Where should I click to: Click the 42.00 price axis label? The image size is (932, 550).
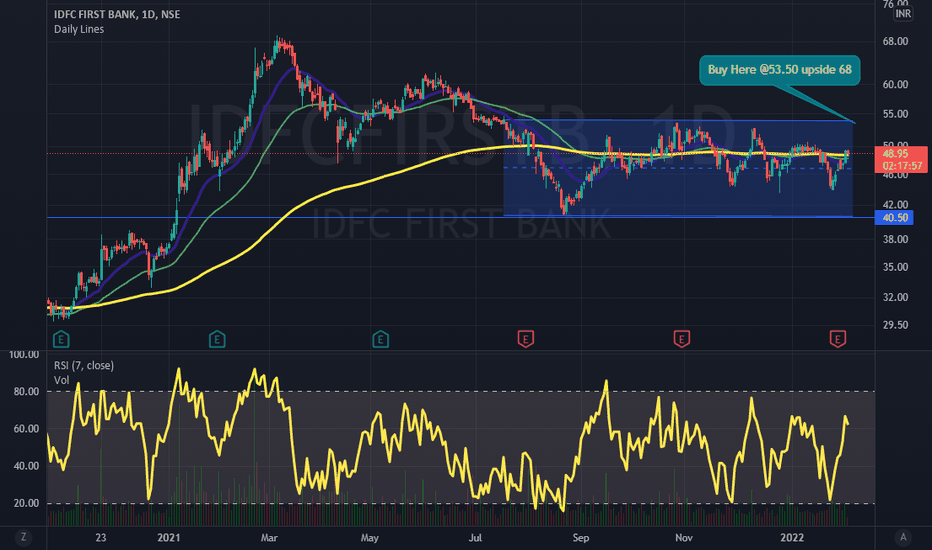[895, 205]
